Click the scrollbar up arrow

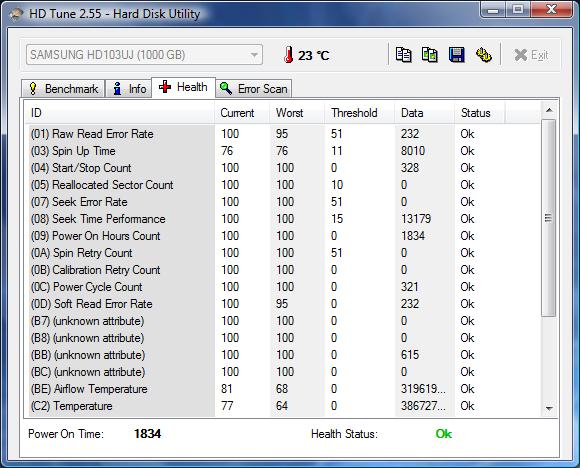coord(549,110)
